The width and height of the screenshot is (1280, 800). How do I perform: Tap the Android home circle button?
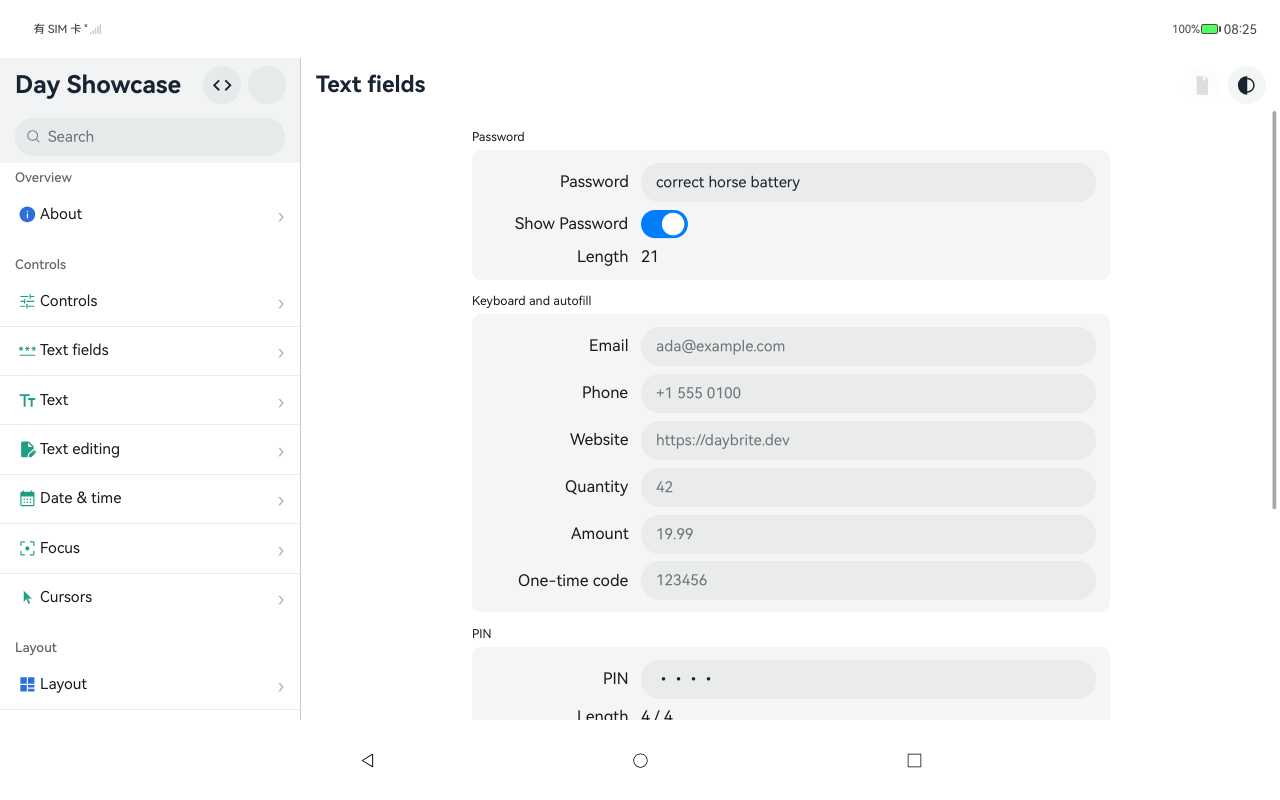(x=640, y=760)
